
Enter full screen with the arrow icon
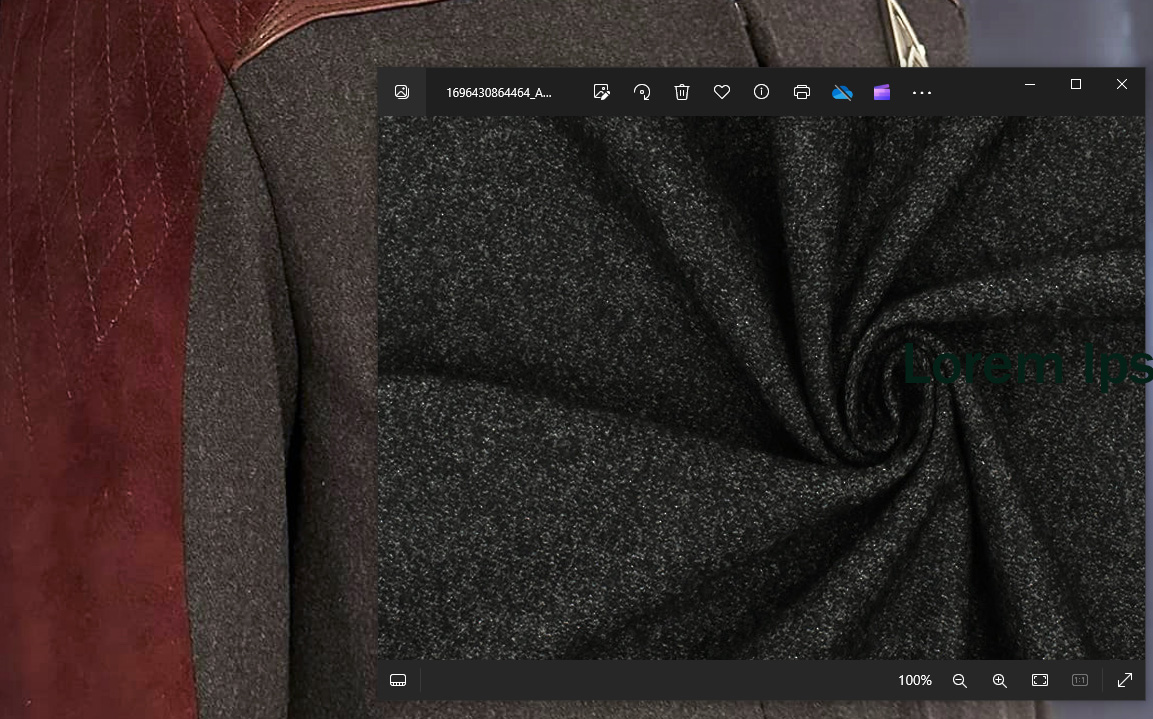(x=1125, y=680)
